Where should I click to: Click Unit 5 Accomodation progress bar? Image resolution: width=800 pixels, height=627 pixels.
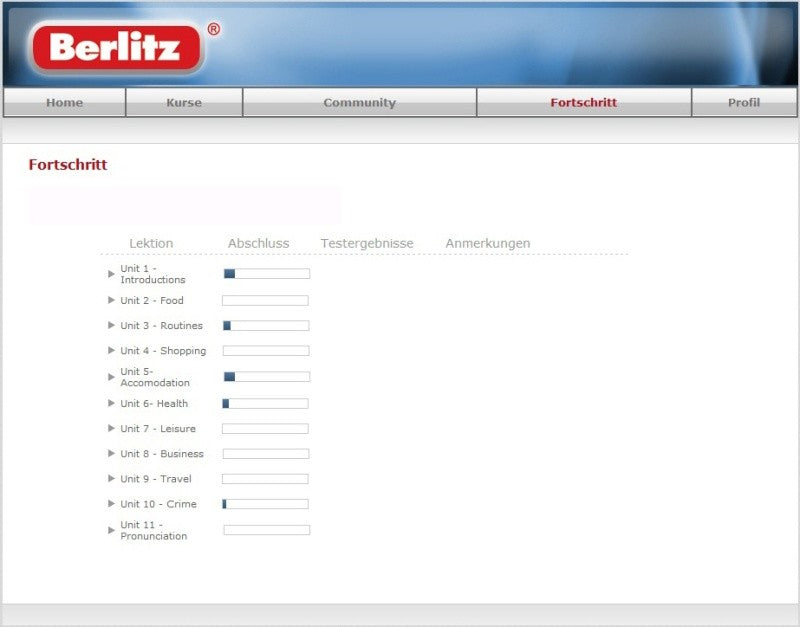267,377
